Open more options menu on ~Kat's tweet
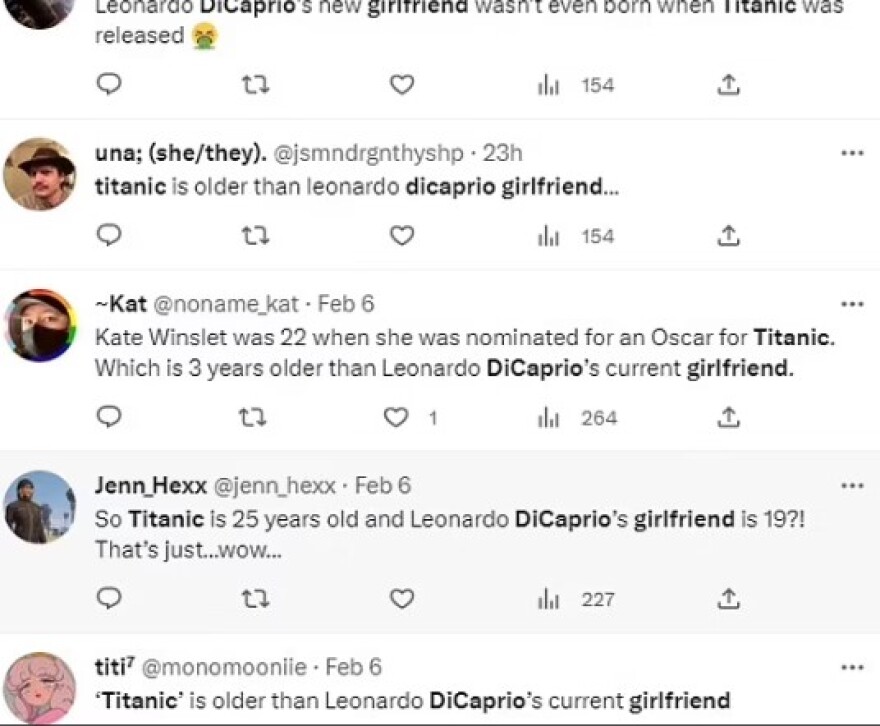 (x=852, y=304)
